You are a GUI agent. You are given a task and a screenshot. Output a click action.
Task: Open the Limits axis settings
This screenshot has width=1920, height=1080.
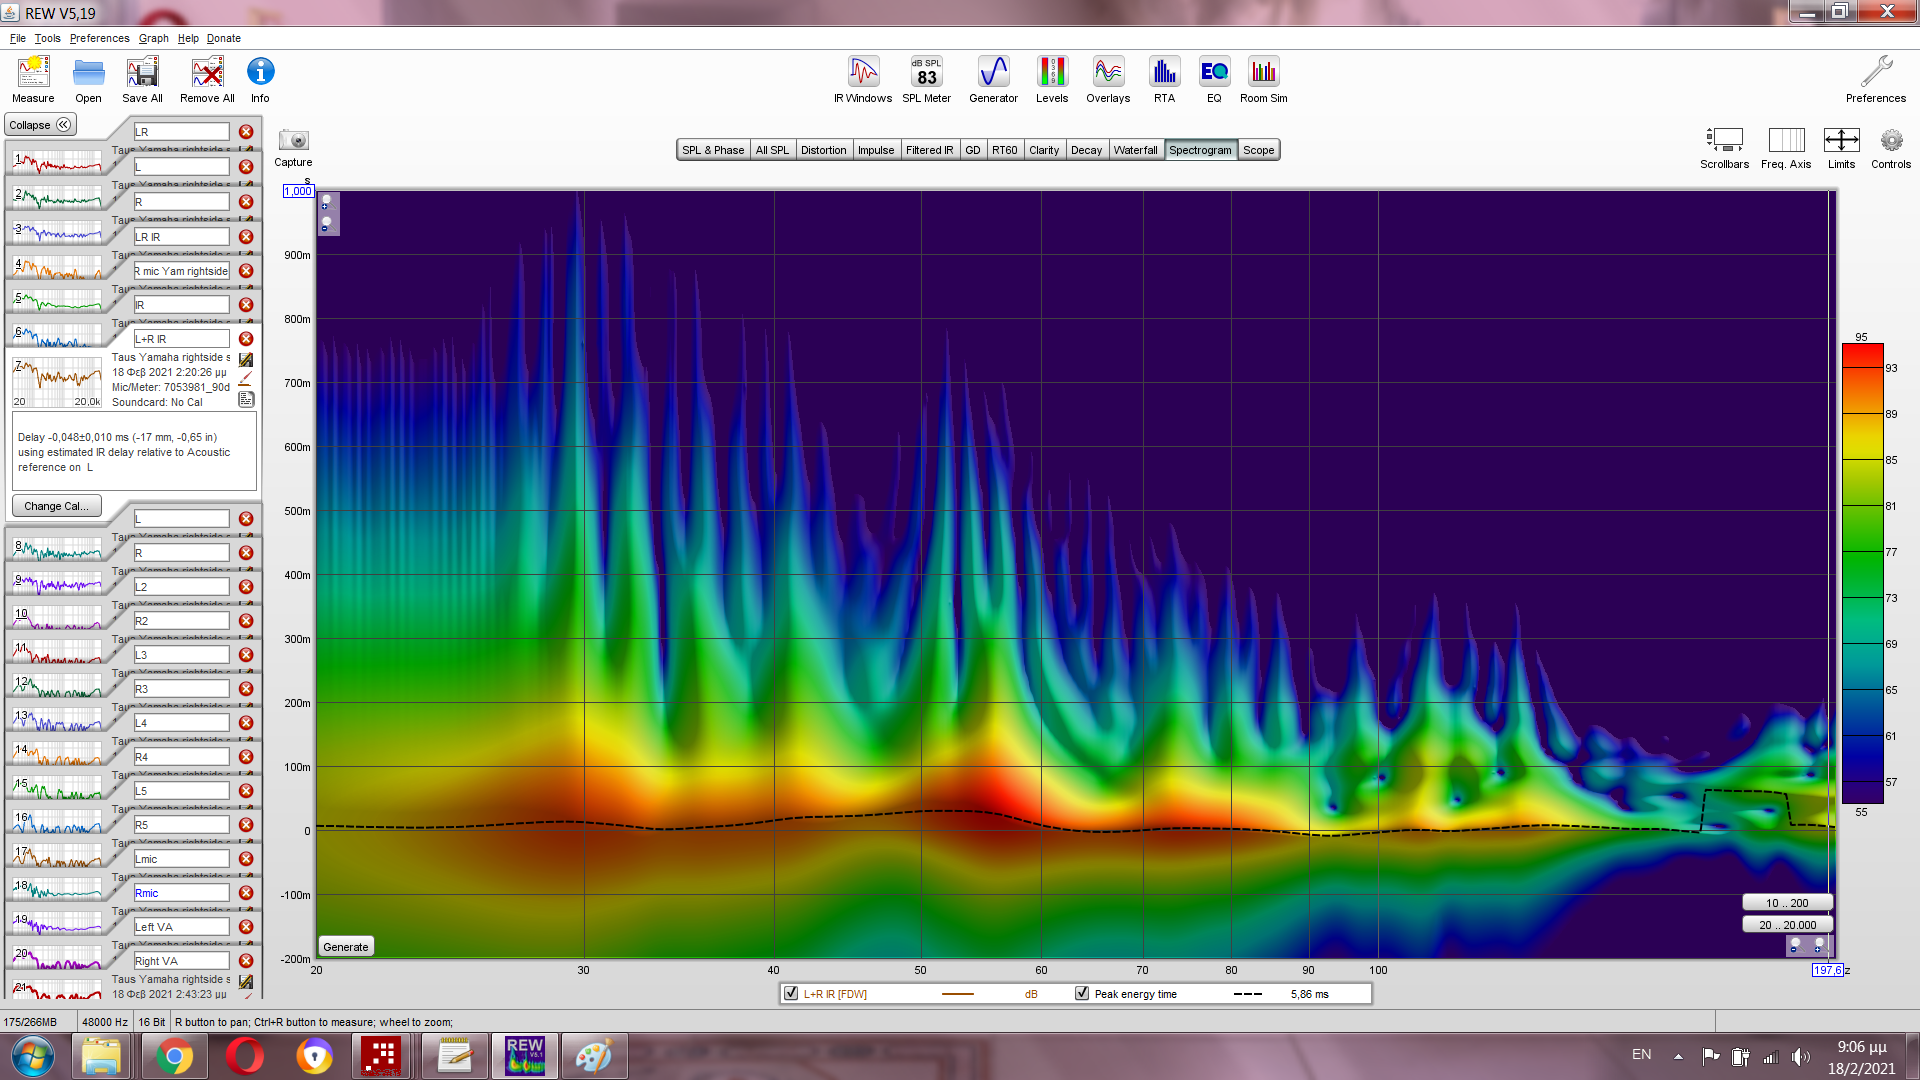coord(1841,141)
